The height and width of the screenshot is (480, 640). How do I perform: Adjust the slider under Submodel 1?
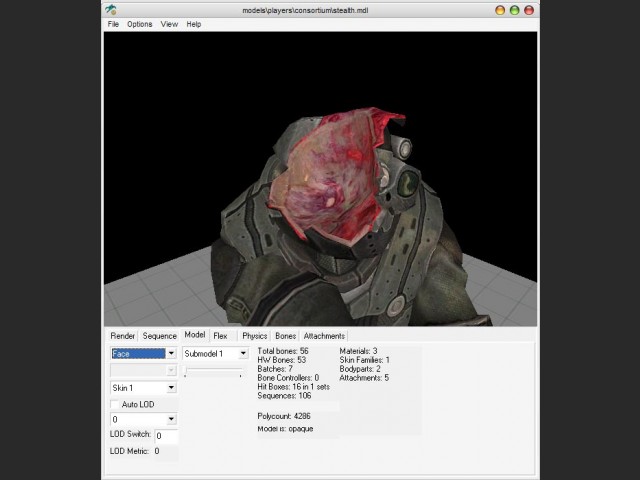tap(213, 371)
